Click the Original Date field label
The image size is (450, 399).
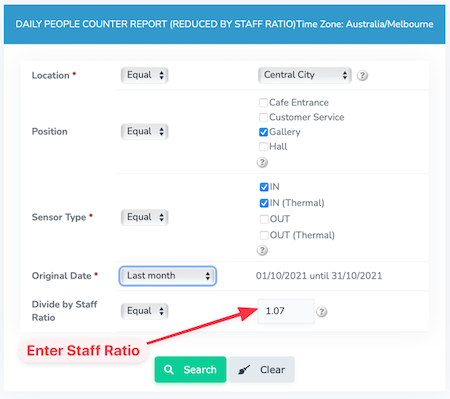(62, 276)
